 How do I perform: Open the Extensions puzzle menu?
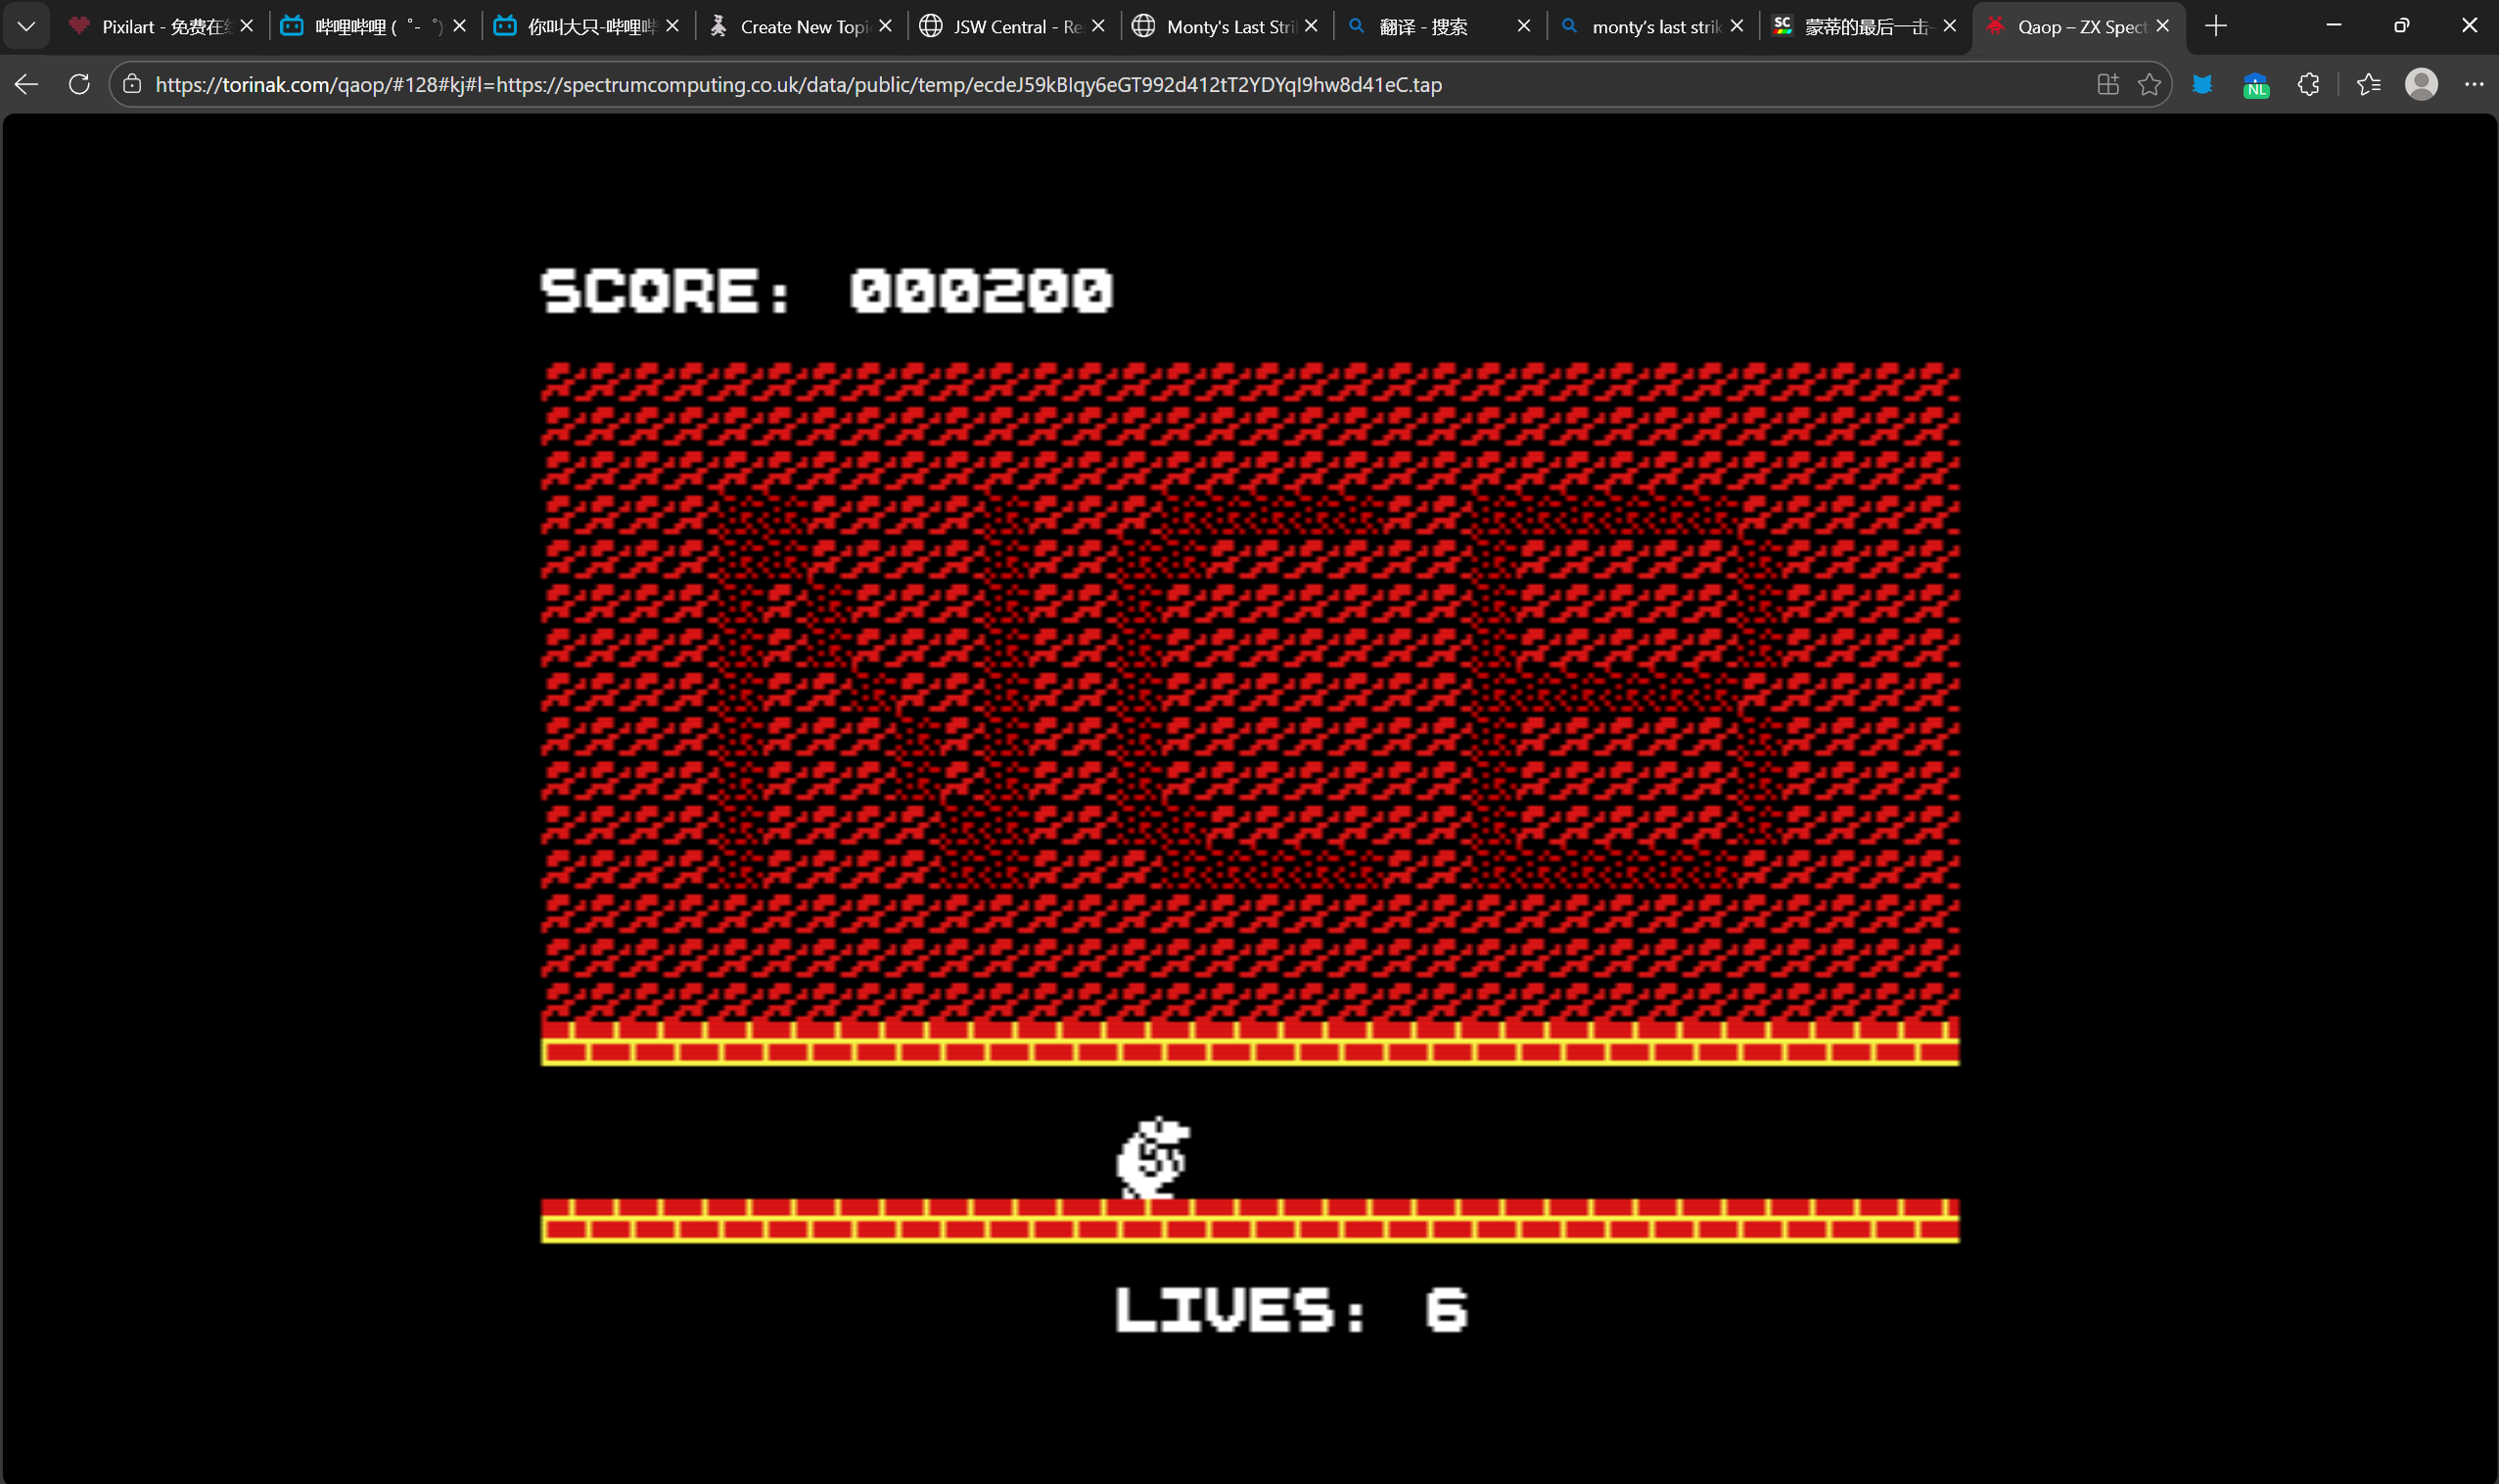[2308, 84]
